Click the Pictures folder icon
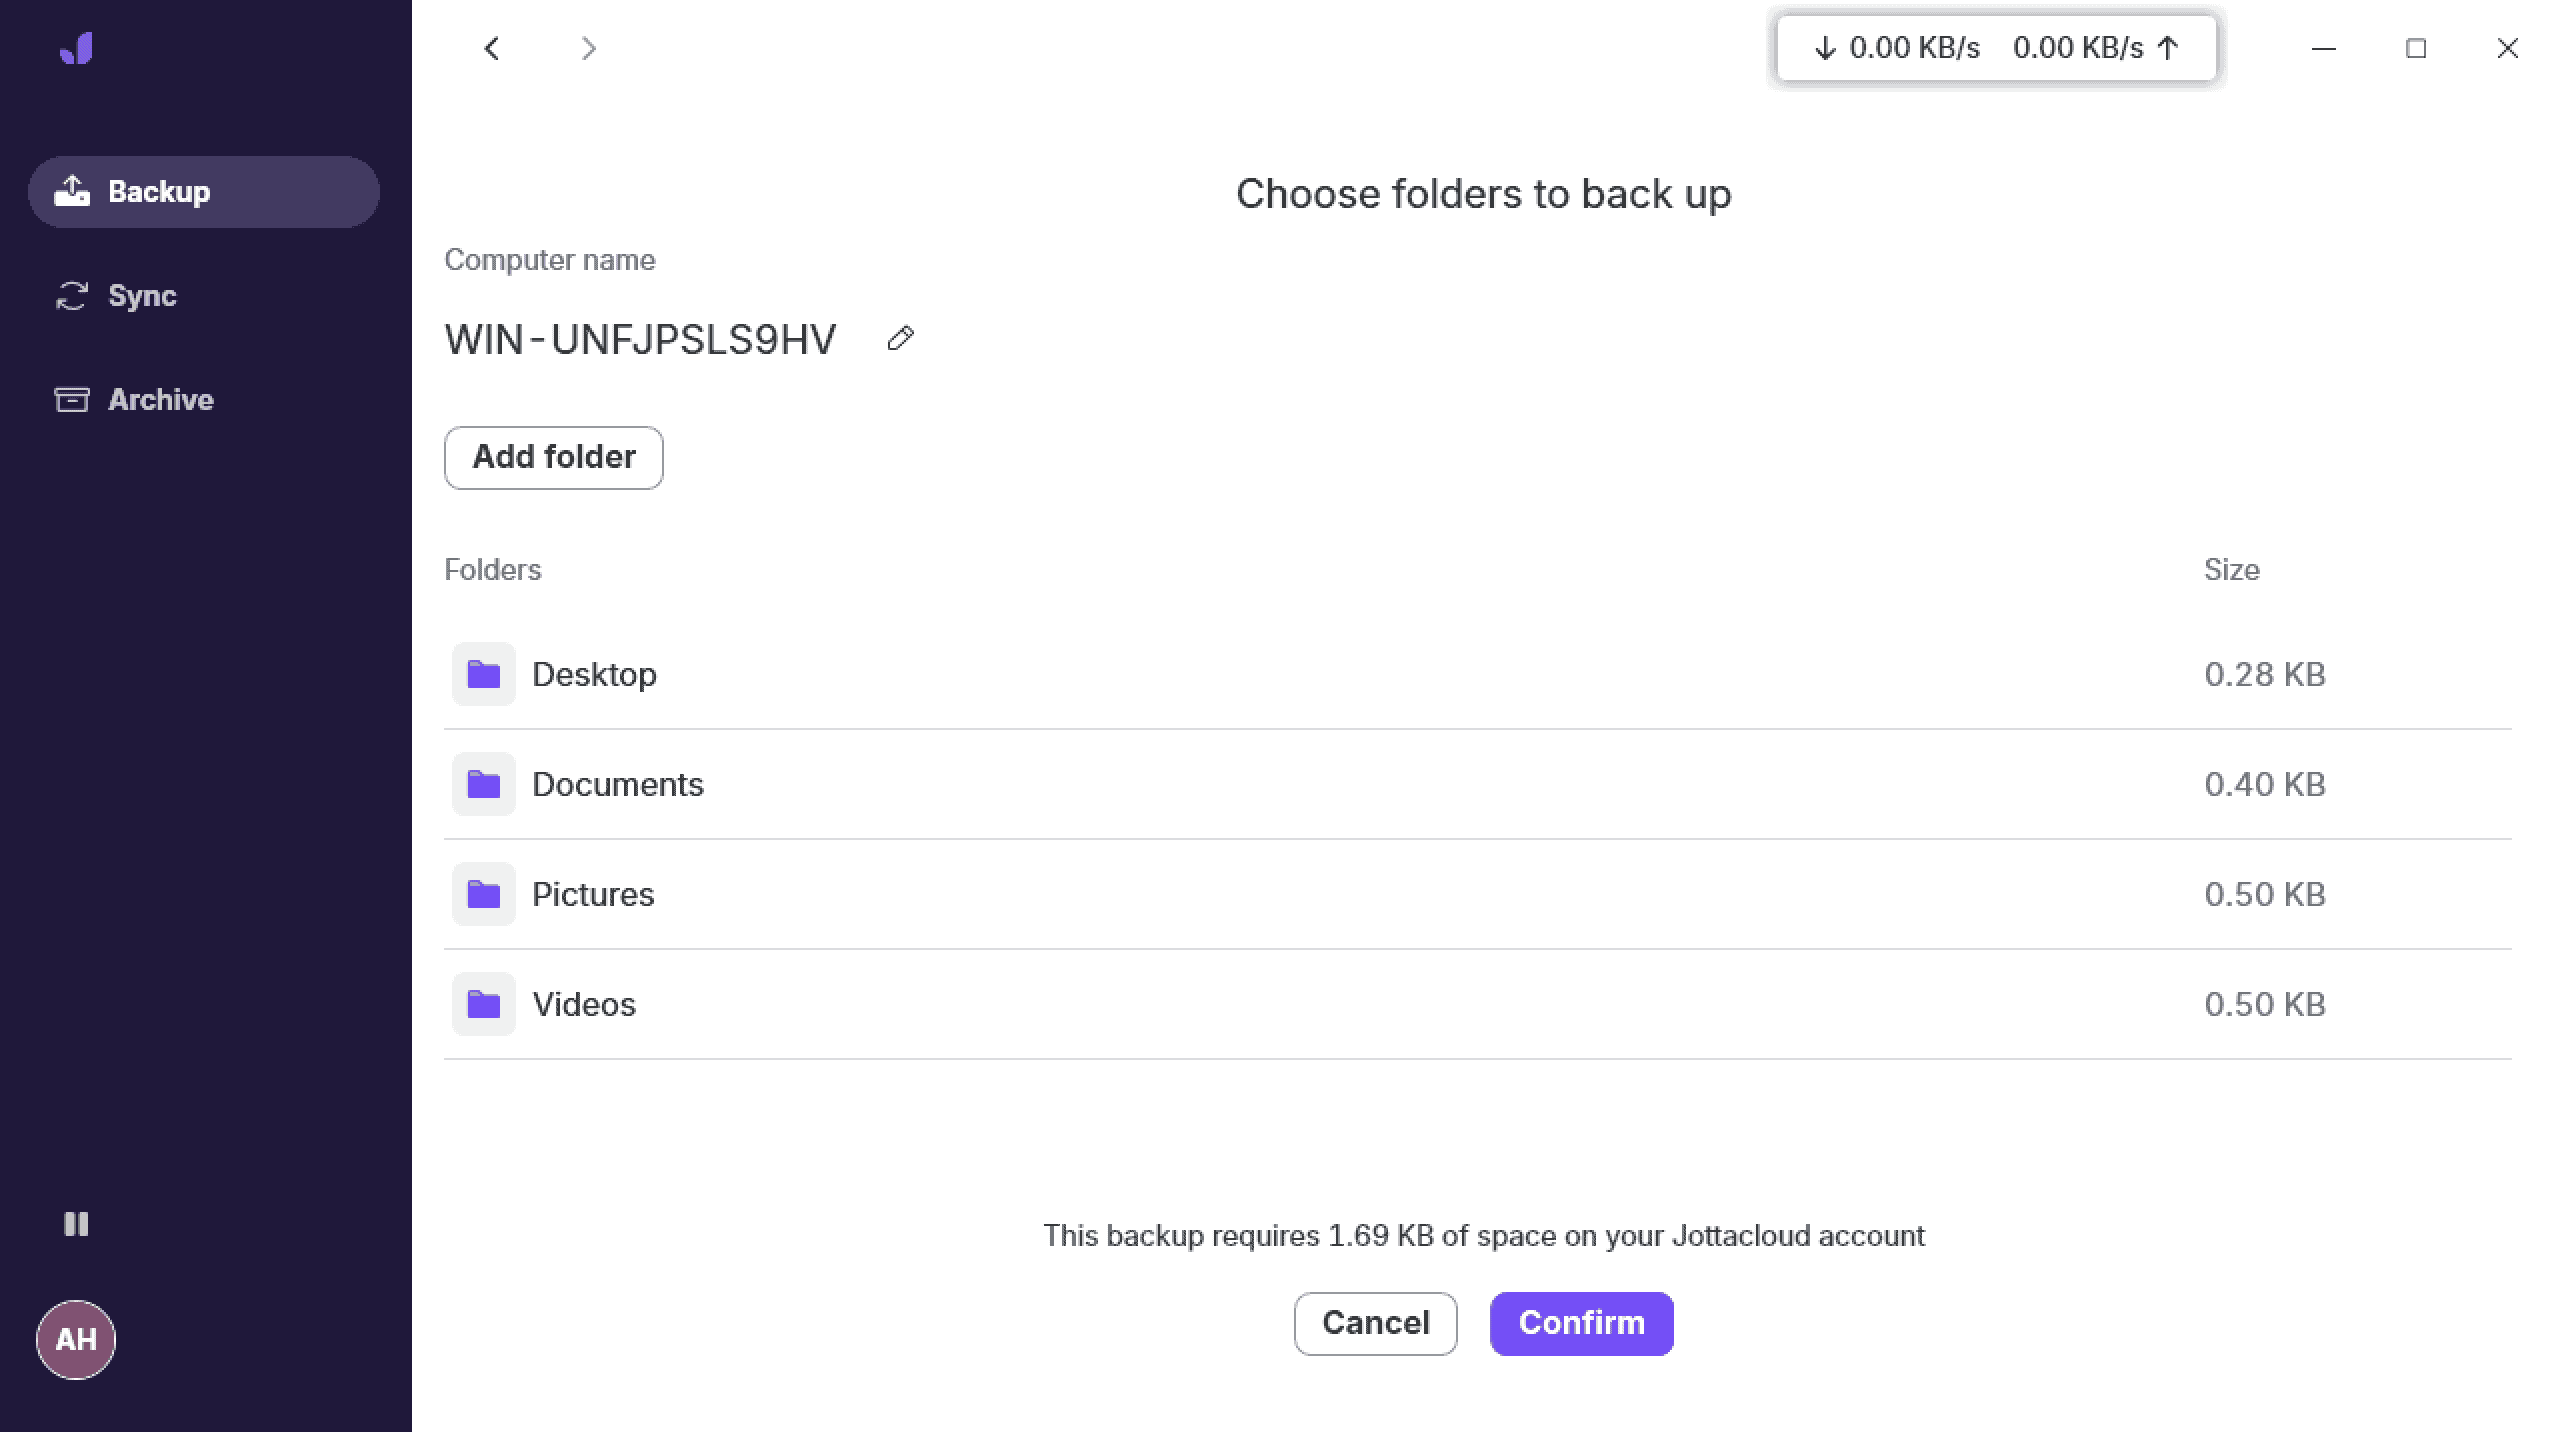This screenshot has width=2554, height=1432. [x=484, y=894]
